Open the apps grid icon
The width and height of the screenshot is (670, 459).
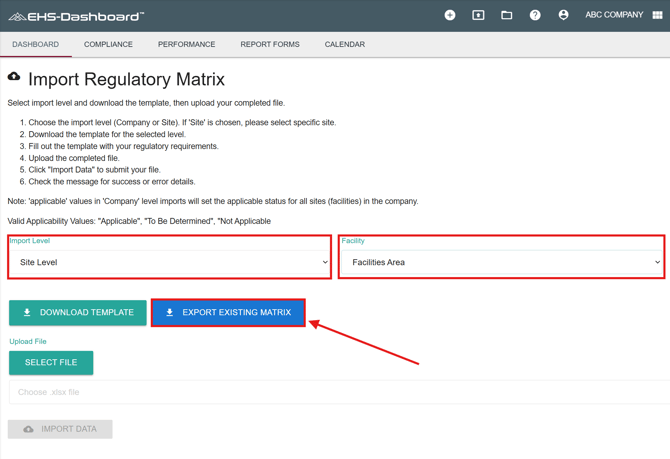[657, 15]
